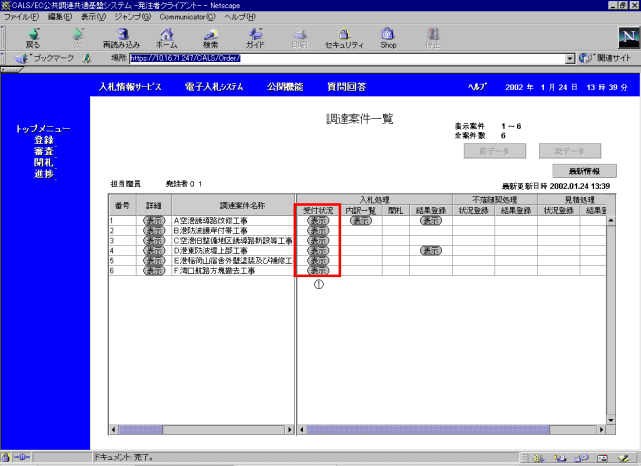
Task: Click the right table vertical scrollbar up arrow
Action: [611, 221]
